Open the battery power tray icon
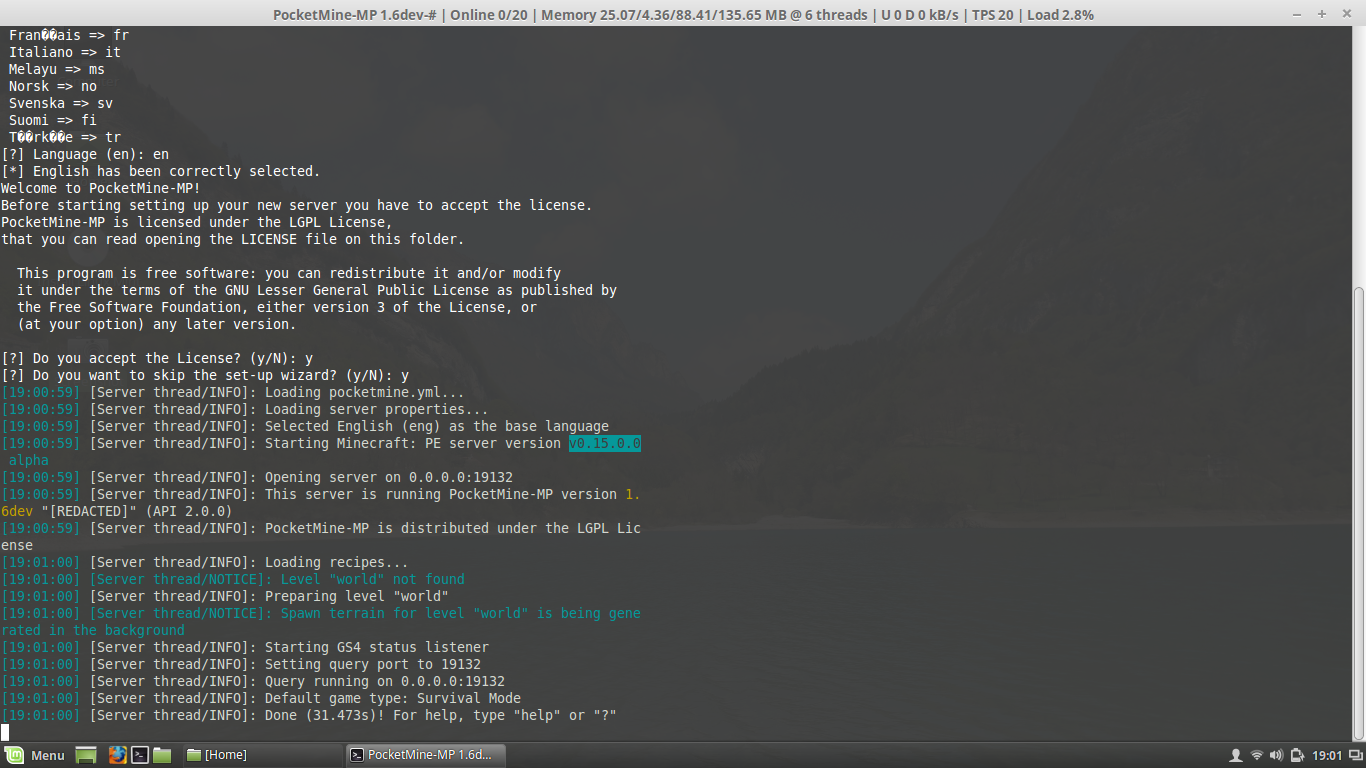The image size is (1366, 768). point(1298,755)
